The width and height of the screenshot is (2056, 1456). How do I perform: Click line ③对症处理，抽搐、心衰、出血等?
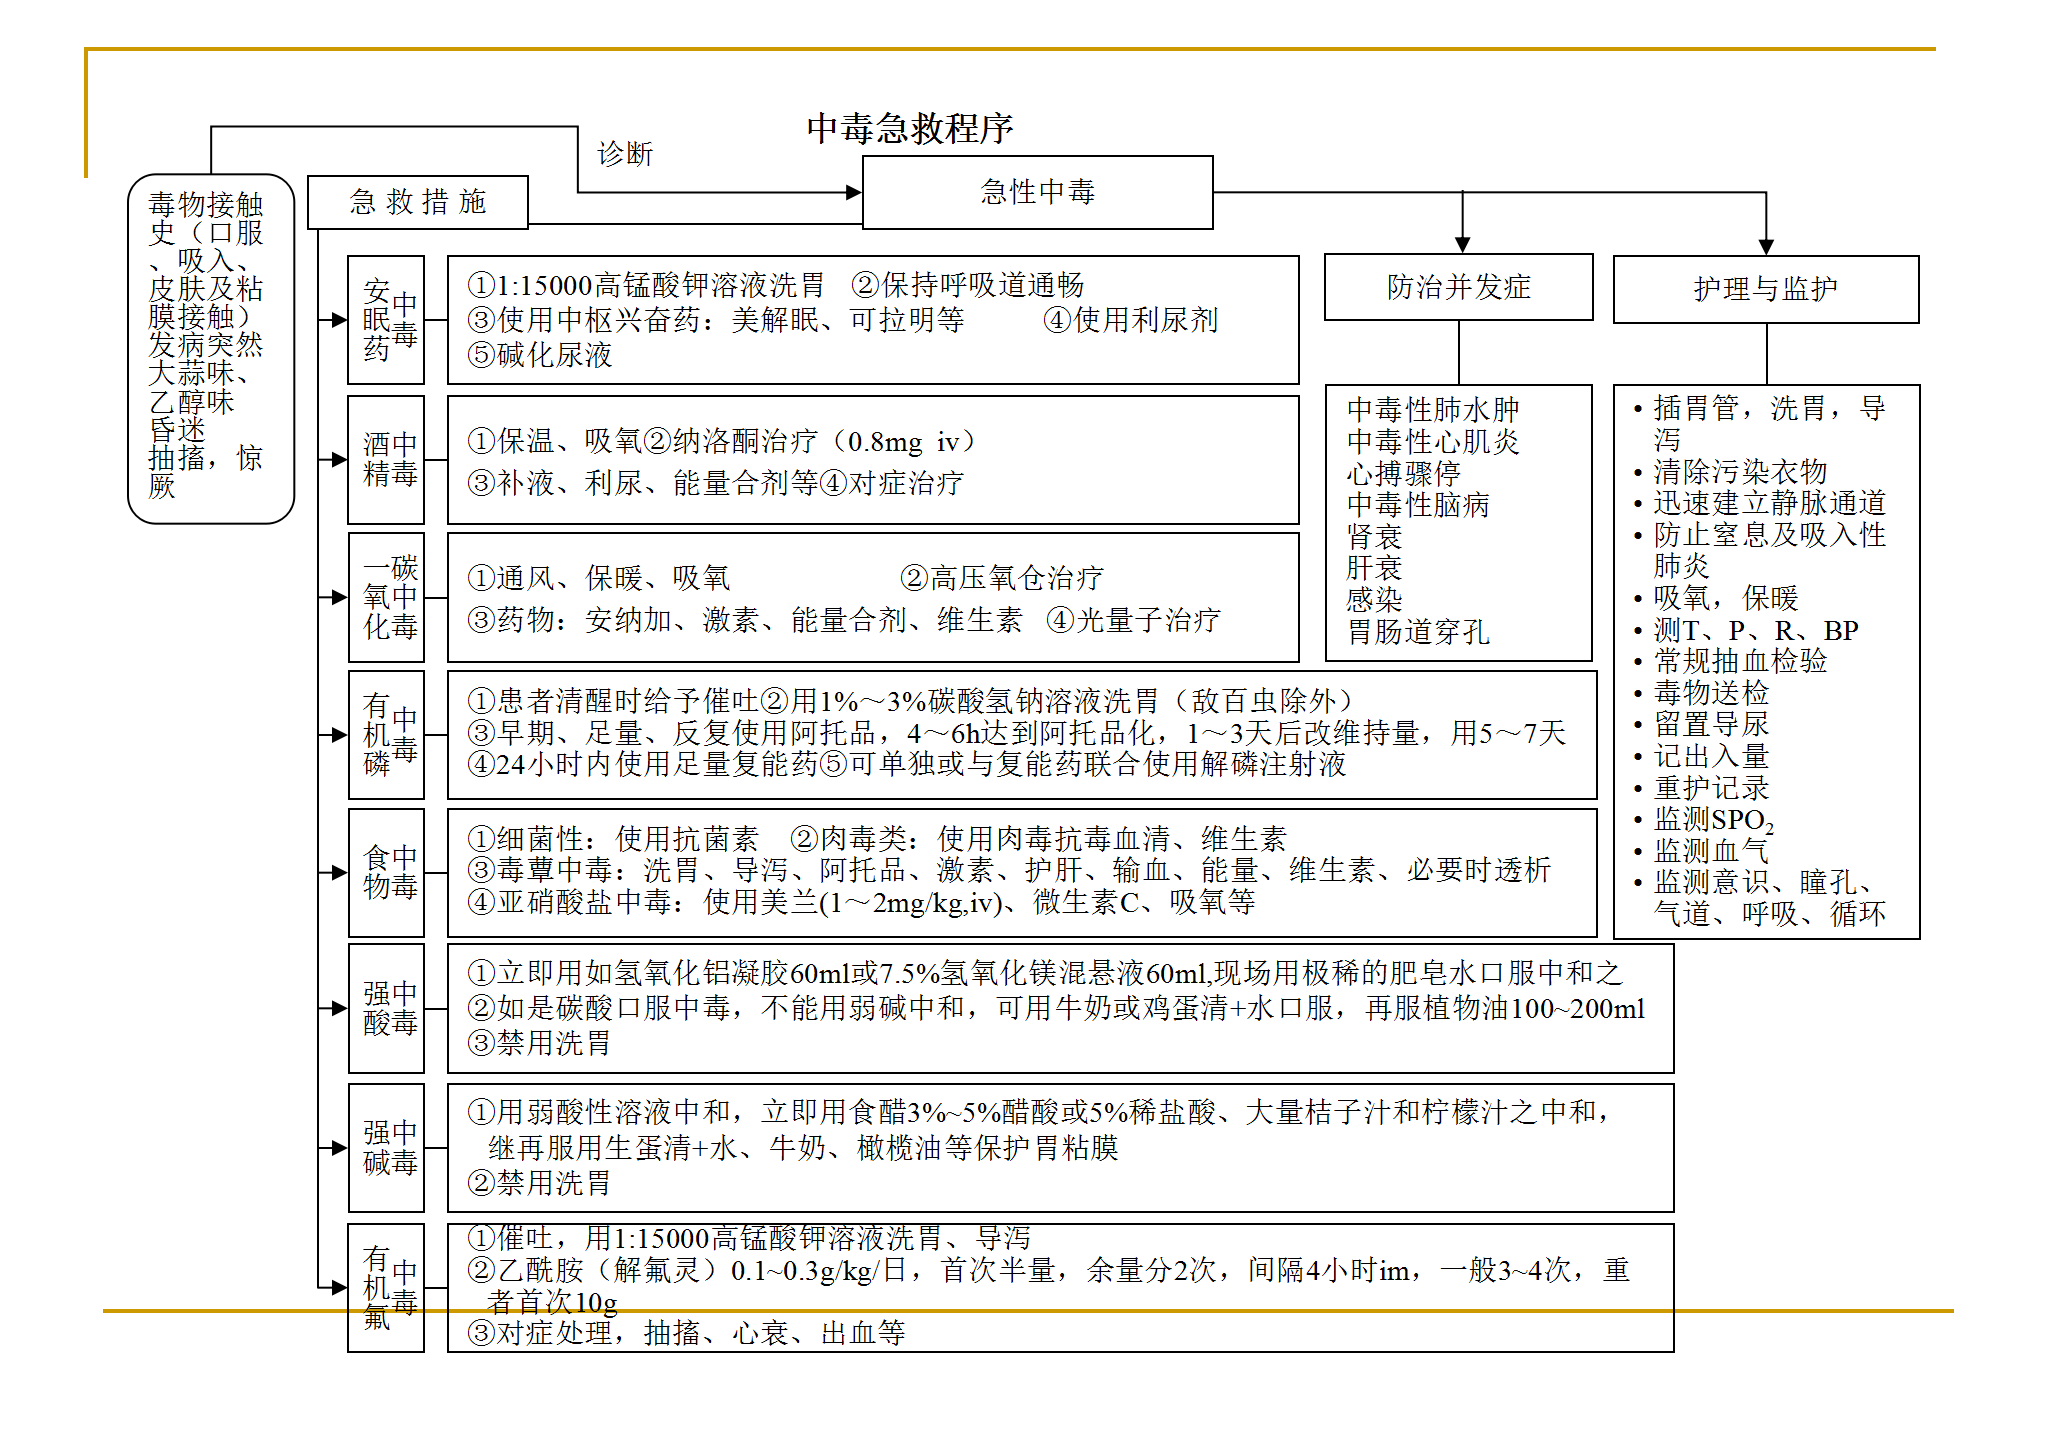pyautogui.click(x=686, y=1333)
